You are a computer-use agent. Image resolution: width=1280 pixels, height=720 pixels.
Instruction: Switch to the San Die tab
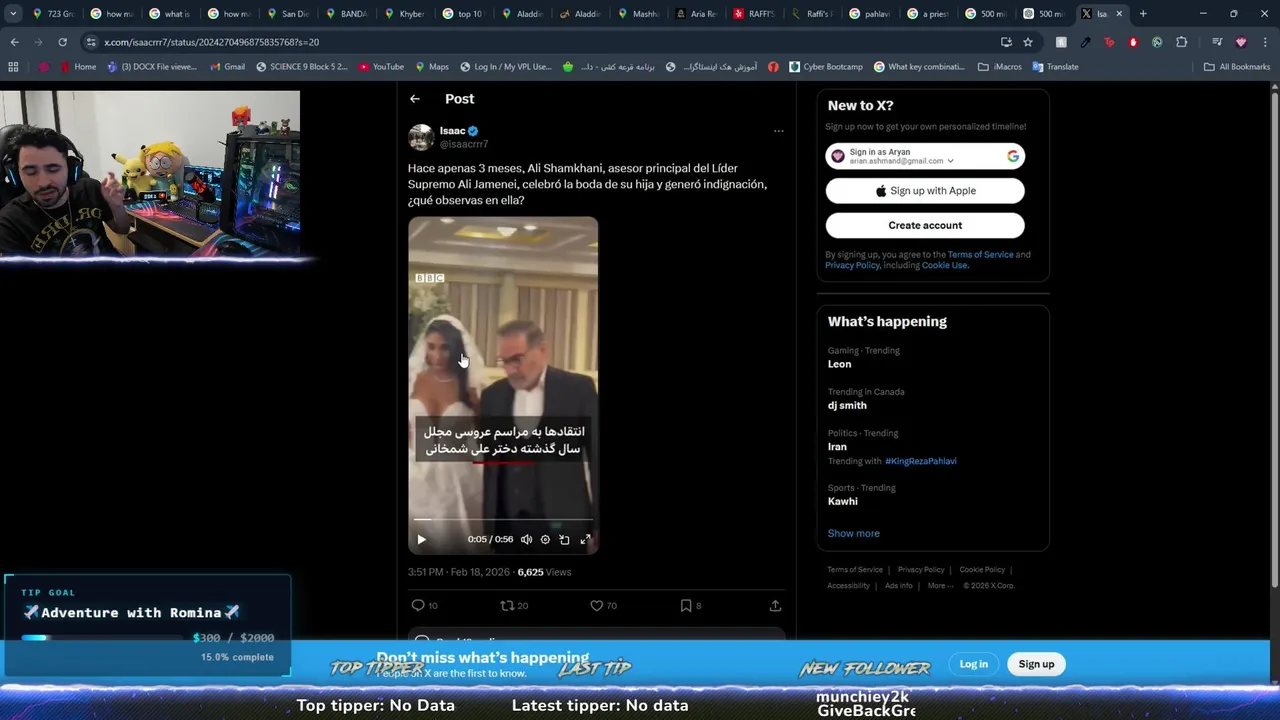(x=286, y=14)
